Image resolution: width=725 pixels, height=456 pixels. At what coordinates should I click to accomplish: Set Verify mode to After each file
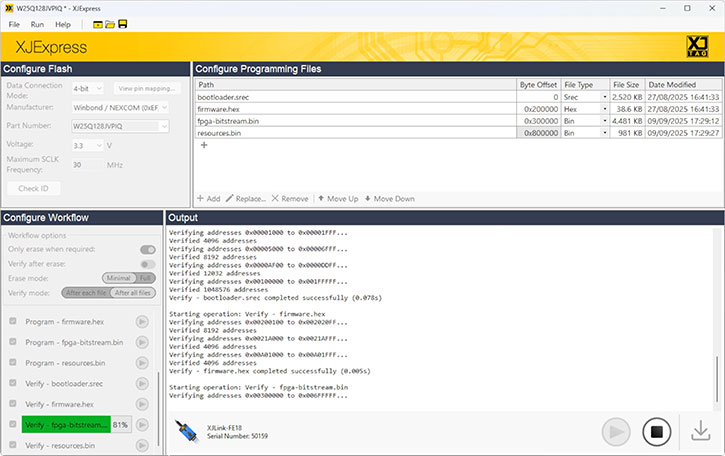tap(86, 293)
